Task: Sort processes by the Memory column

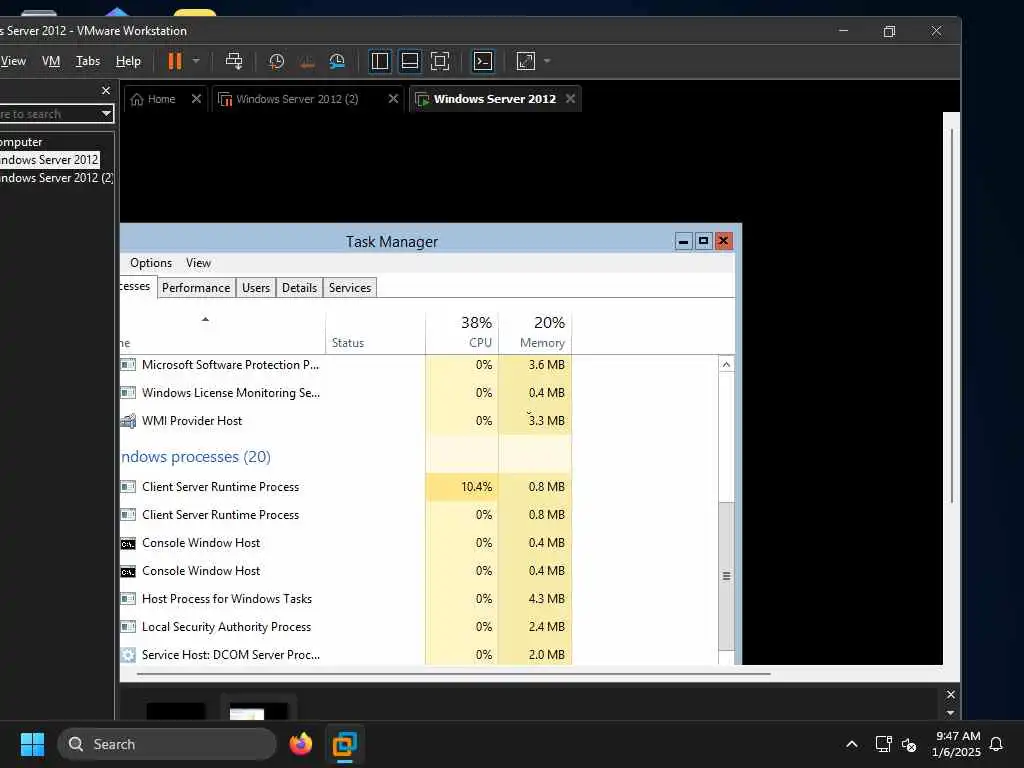Action: [535, 334]
